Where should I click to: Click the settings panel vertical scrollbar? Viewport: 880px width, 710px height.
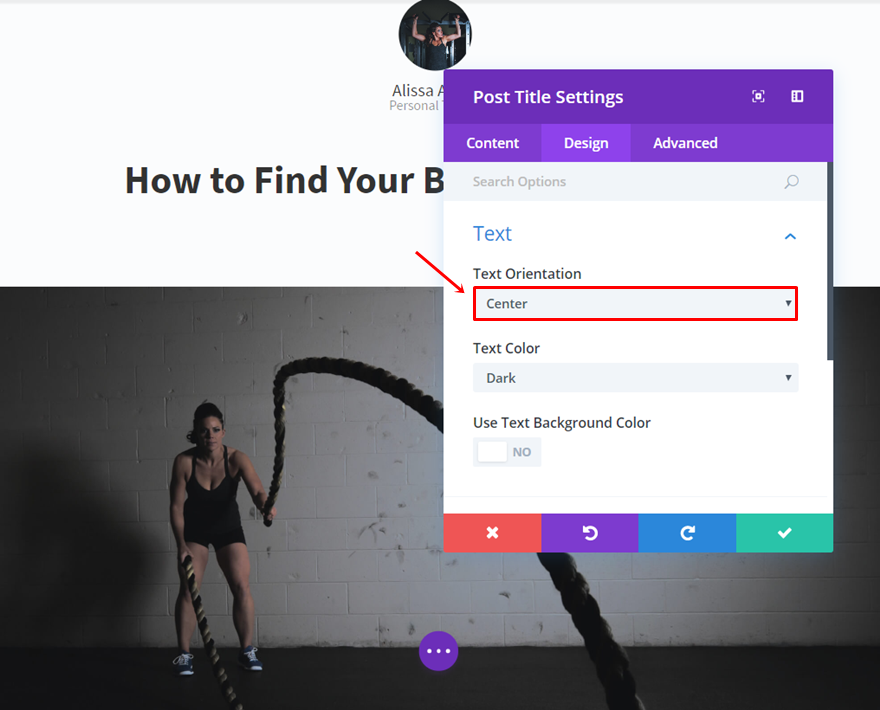[x=829, y=261]
